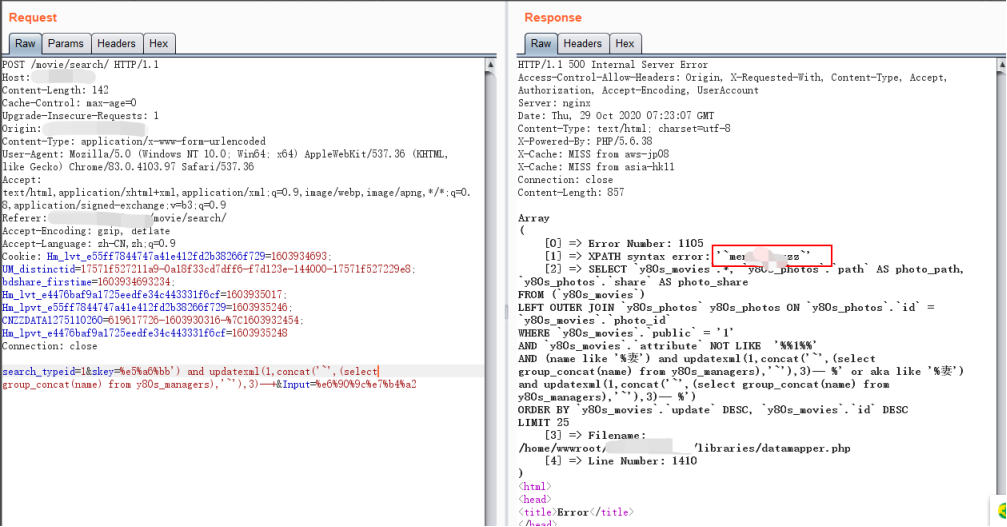Switch to the Request Raw tab
Viewport: 1007px width, 527px height.
pos(25,44)
